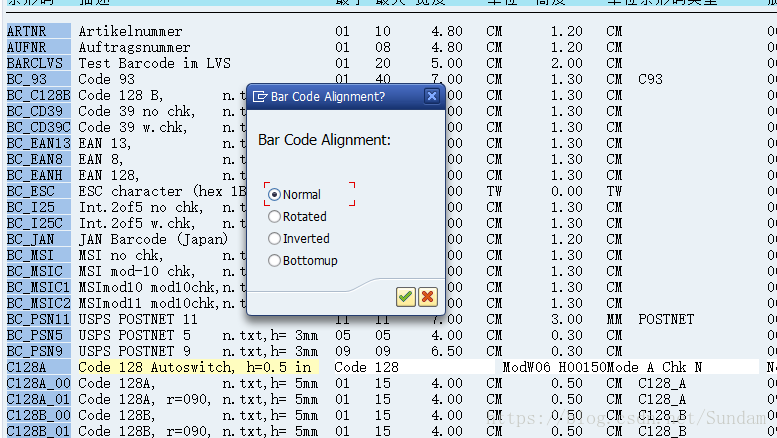The width and height of the screenshot is (777, 438).
Task: Select the C128A_00 barcode entry
Action: pyautogui.click(x=39, y=383)
